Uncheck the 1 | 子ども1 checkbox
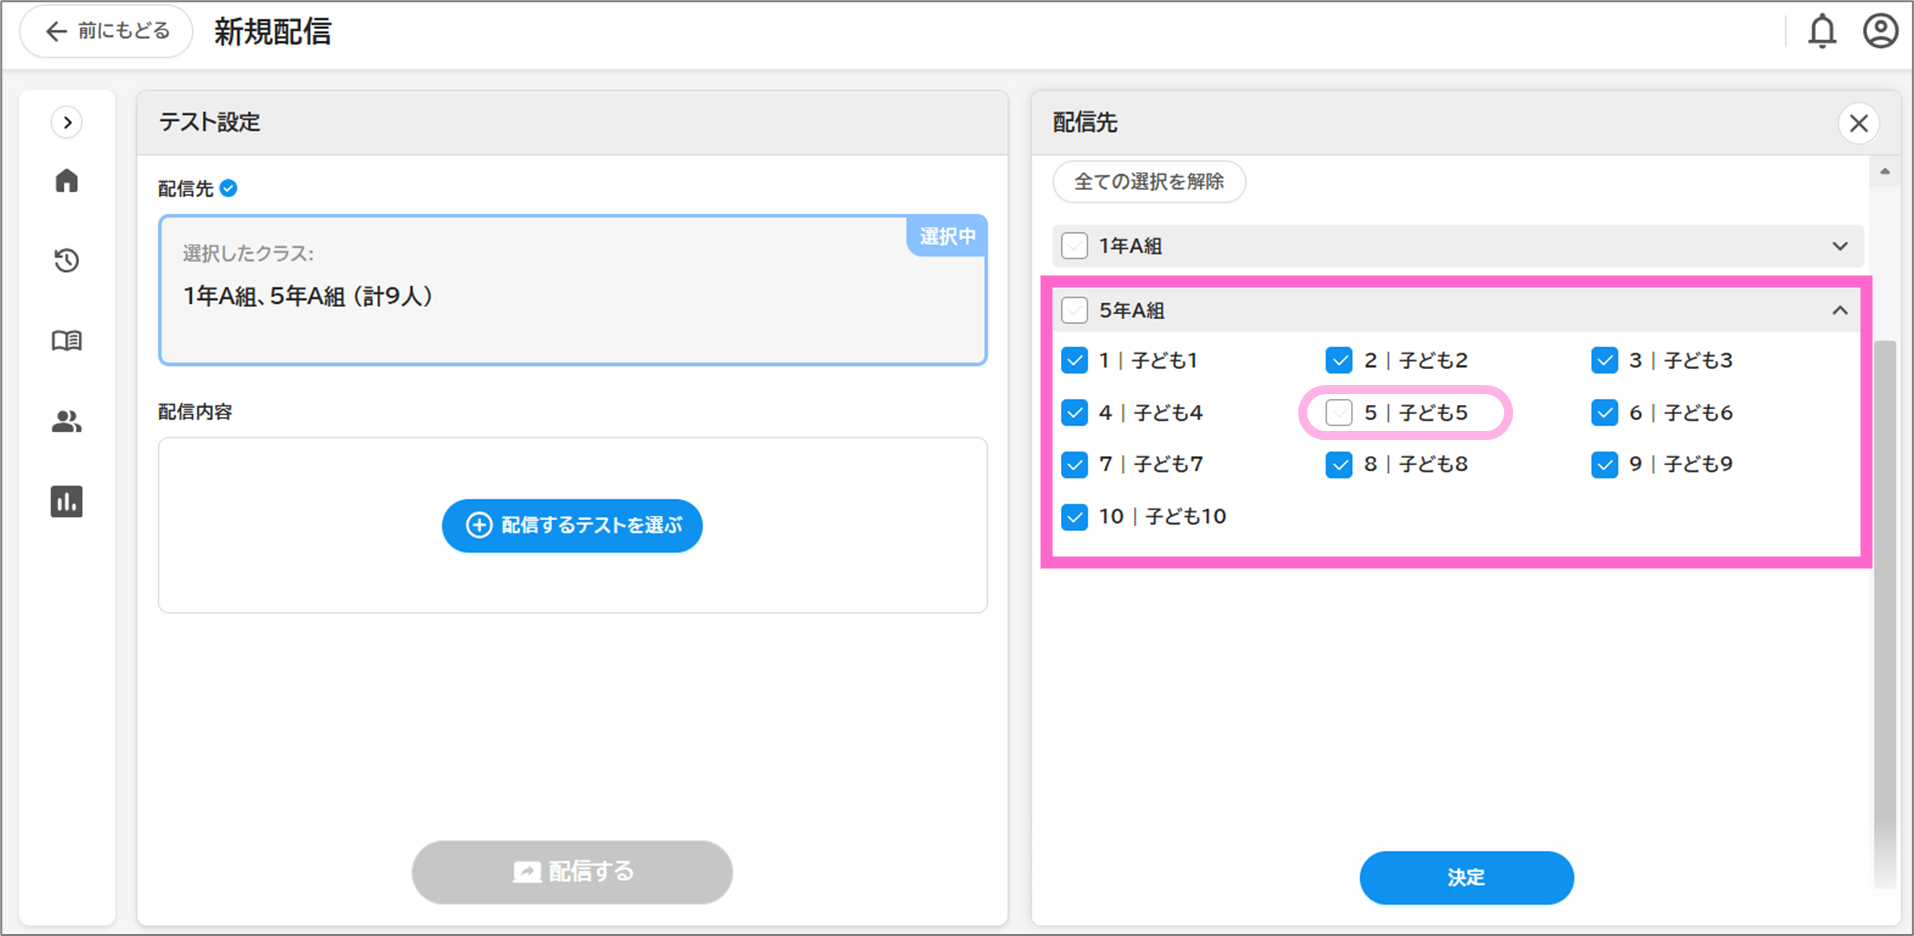Image resolution: width=1914 pixels, height=936 pixels. coord(1074,360)
